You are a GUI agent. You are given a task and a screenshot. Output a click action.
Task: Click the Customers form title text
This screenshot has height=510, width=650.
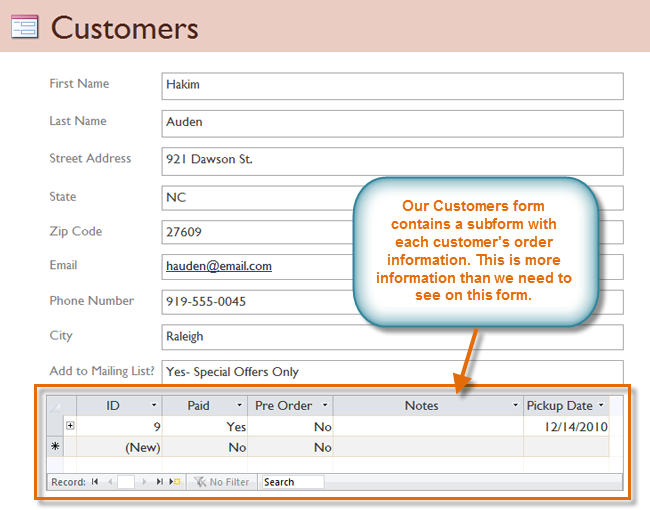click(125, 28)
